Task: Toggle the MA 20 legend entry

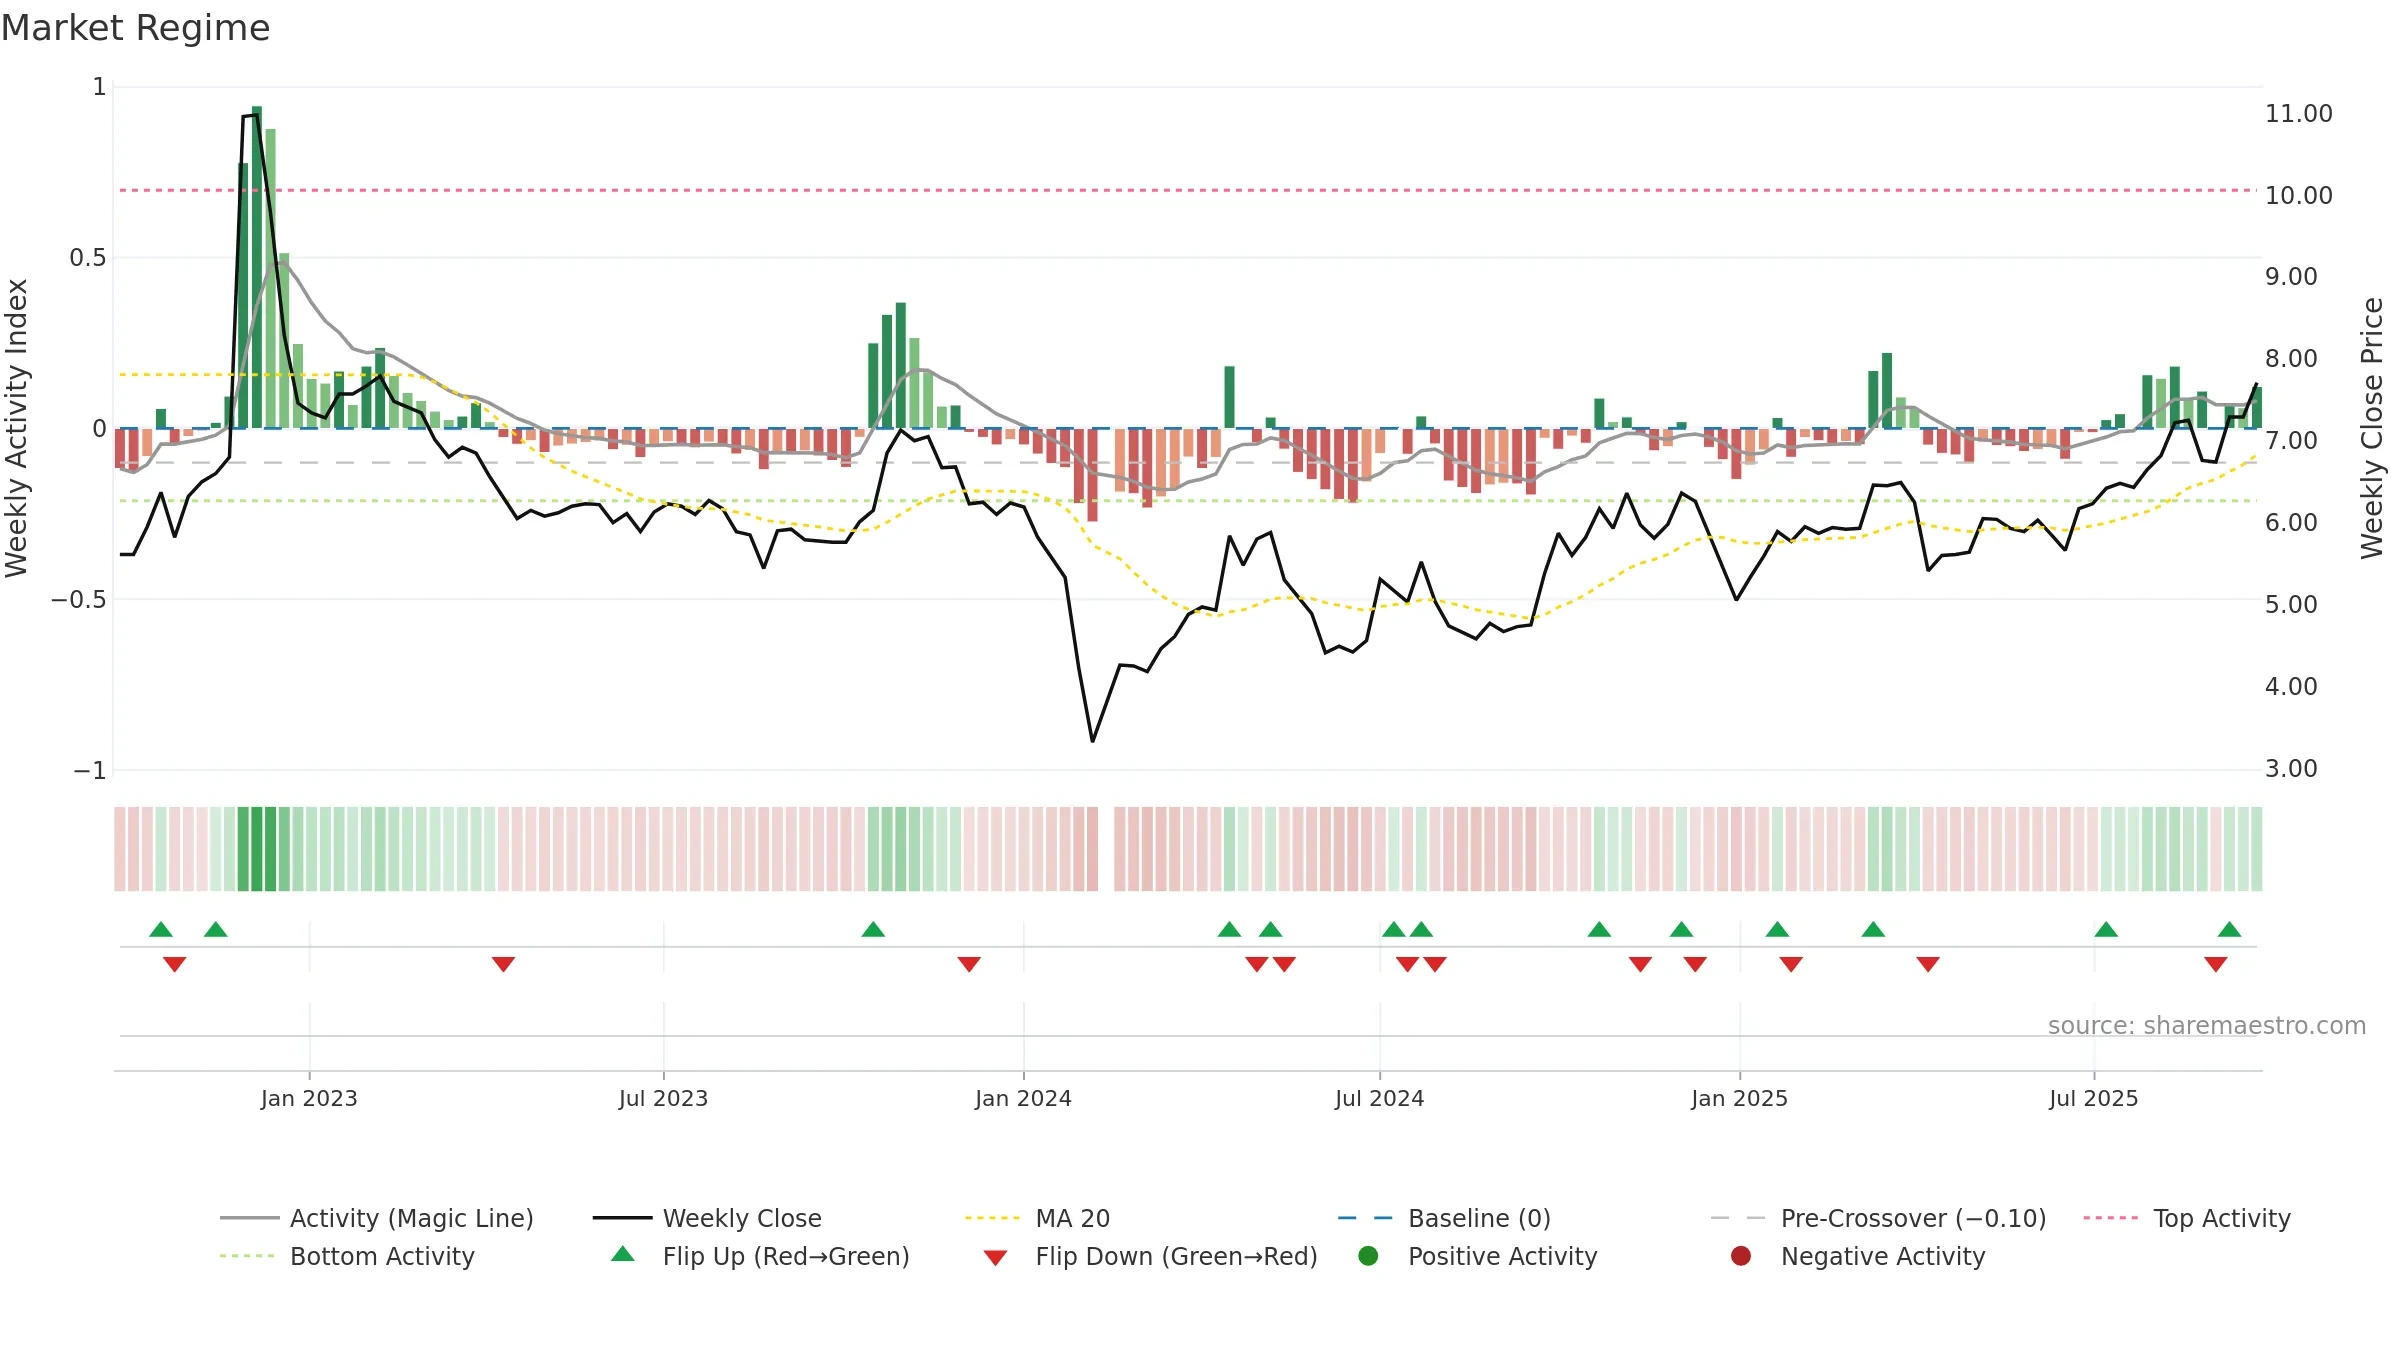Action: coord(1037,1218)
